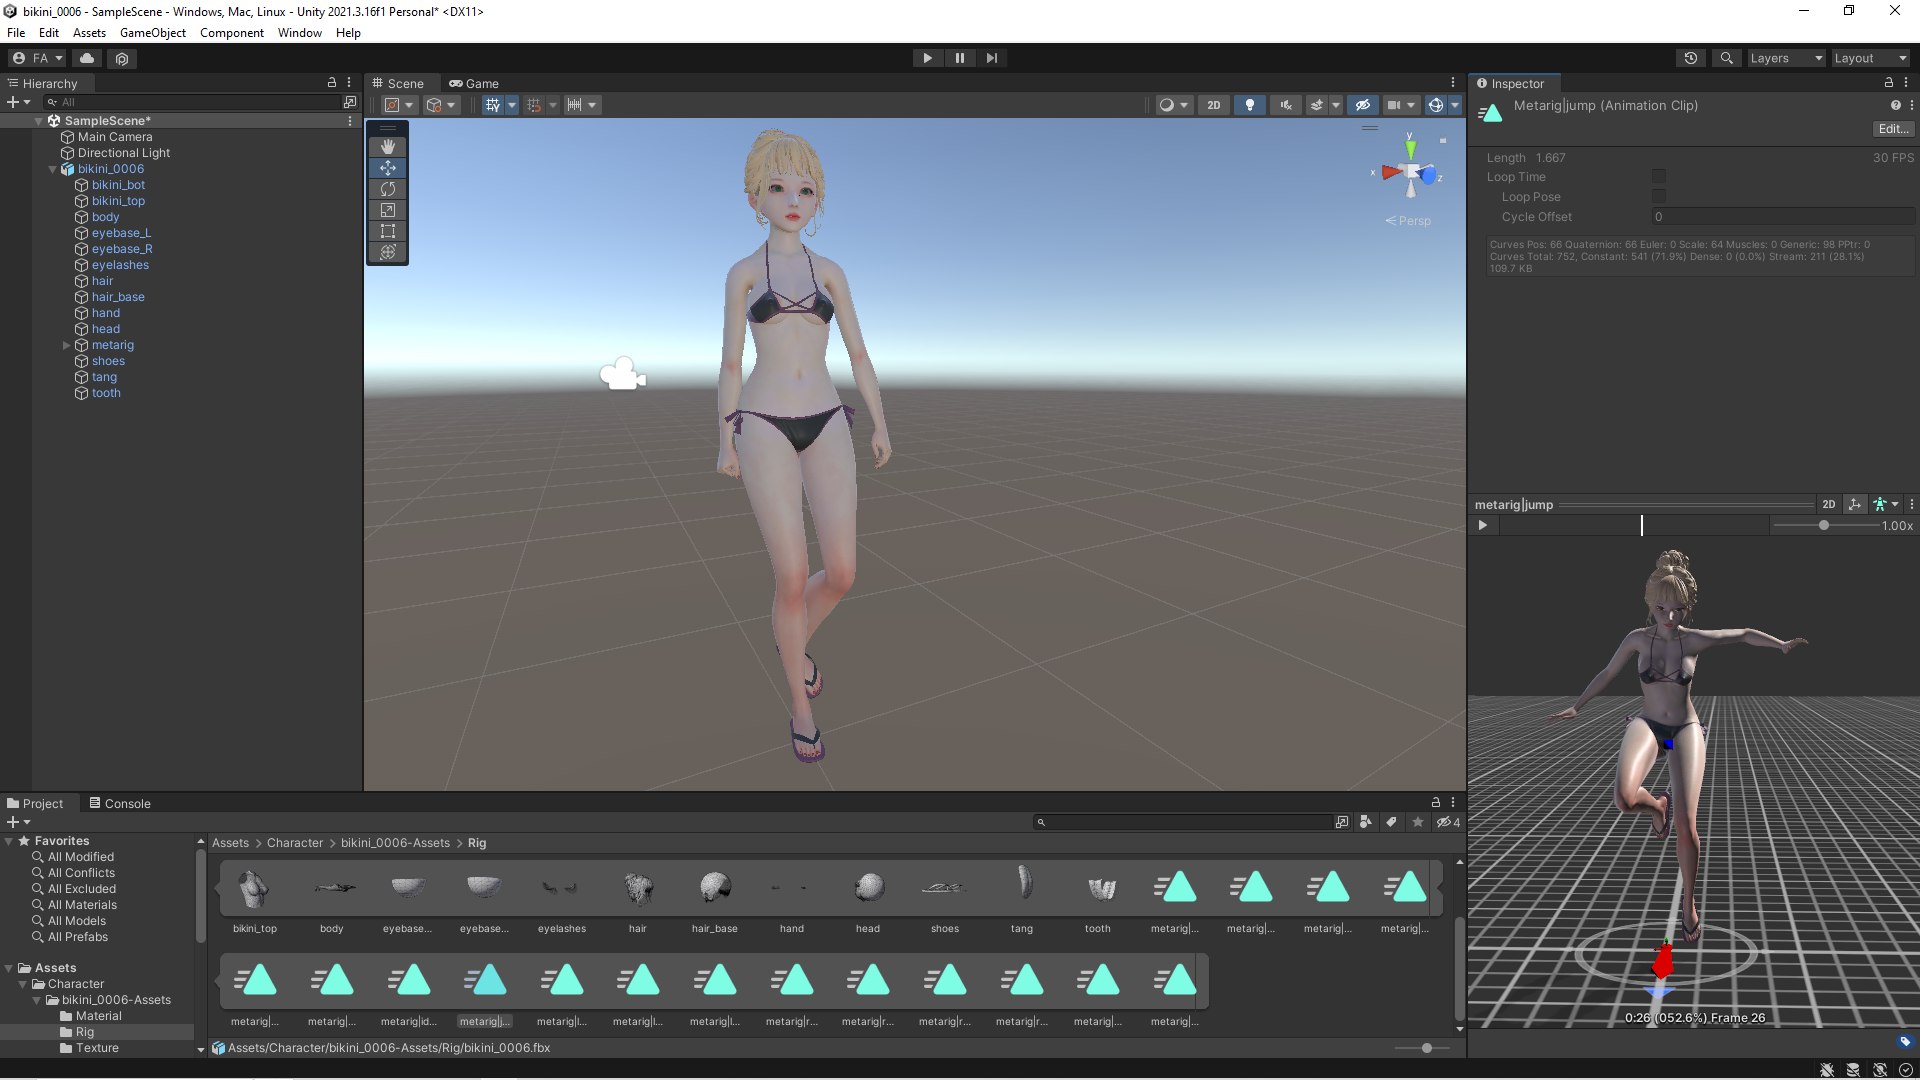Open the Layers dropdown

(1785, 58)
